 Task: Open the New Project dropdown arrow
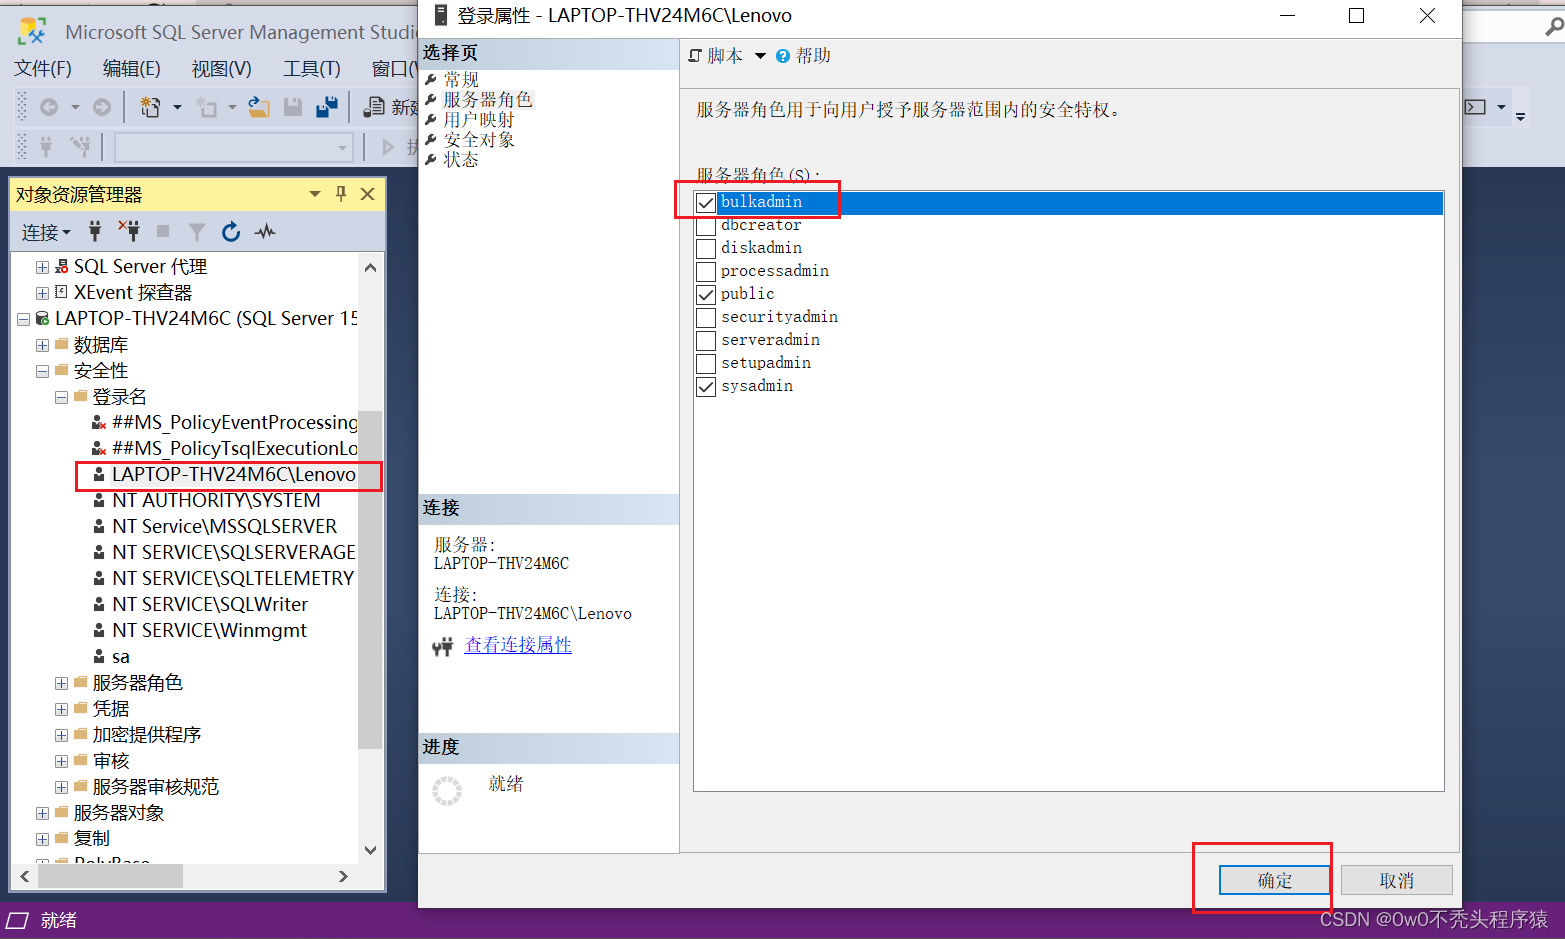pos(177,107)
